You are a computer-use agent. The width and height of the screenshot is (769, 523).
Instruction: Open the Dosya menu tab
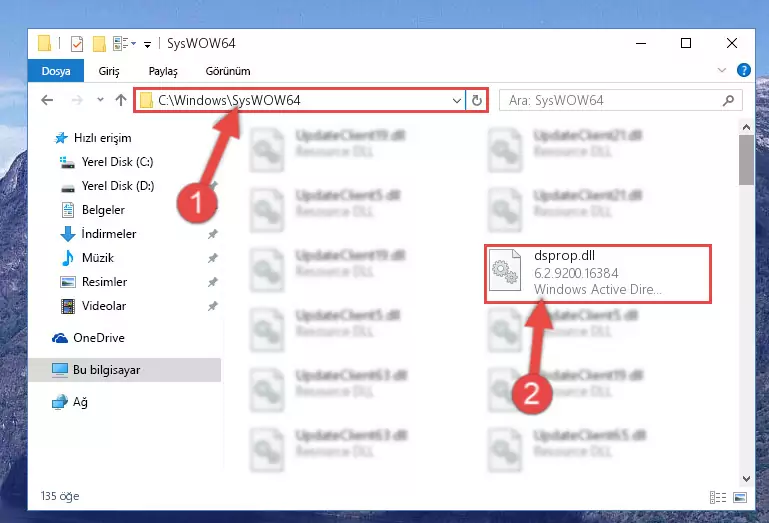pyautogui.click(x=56, y=71)
